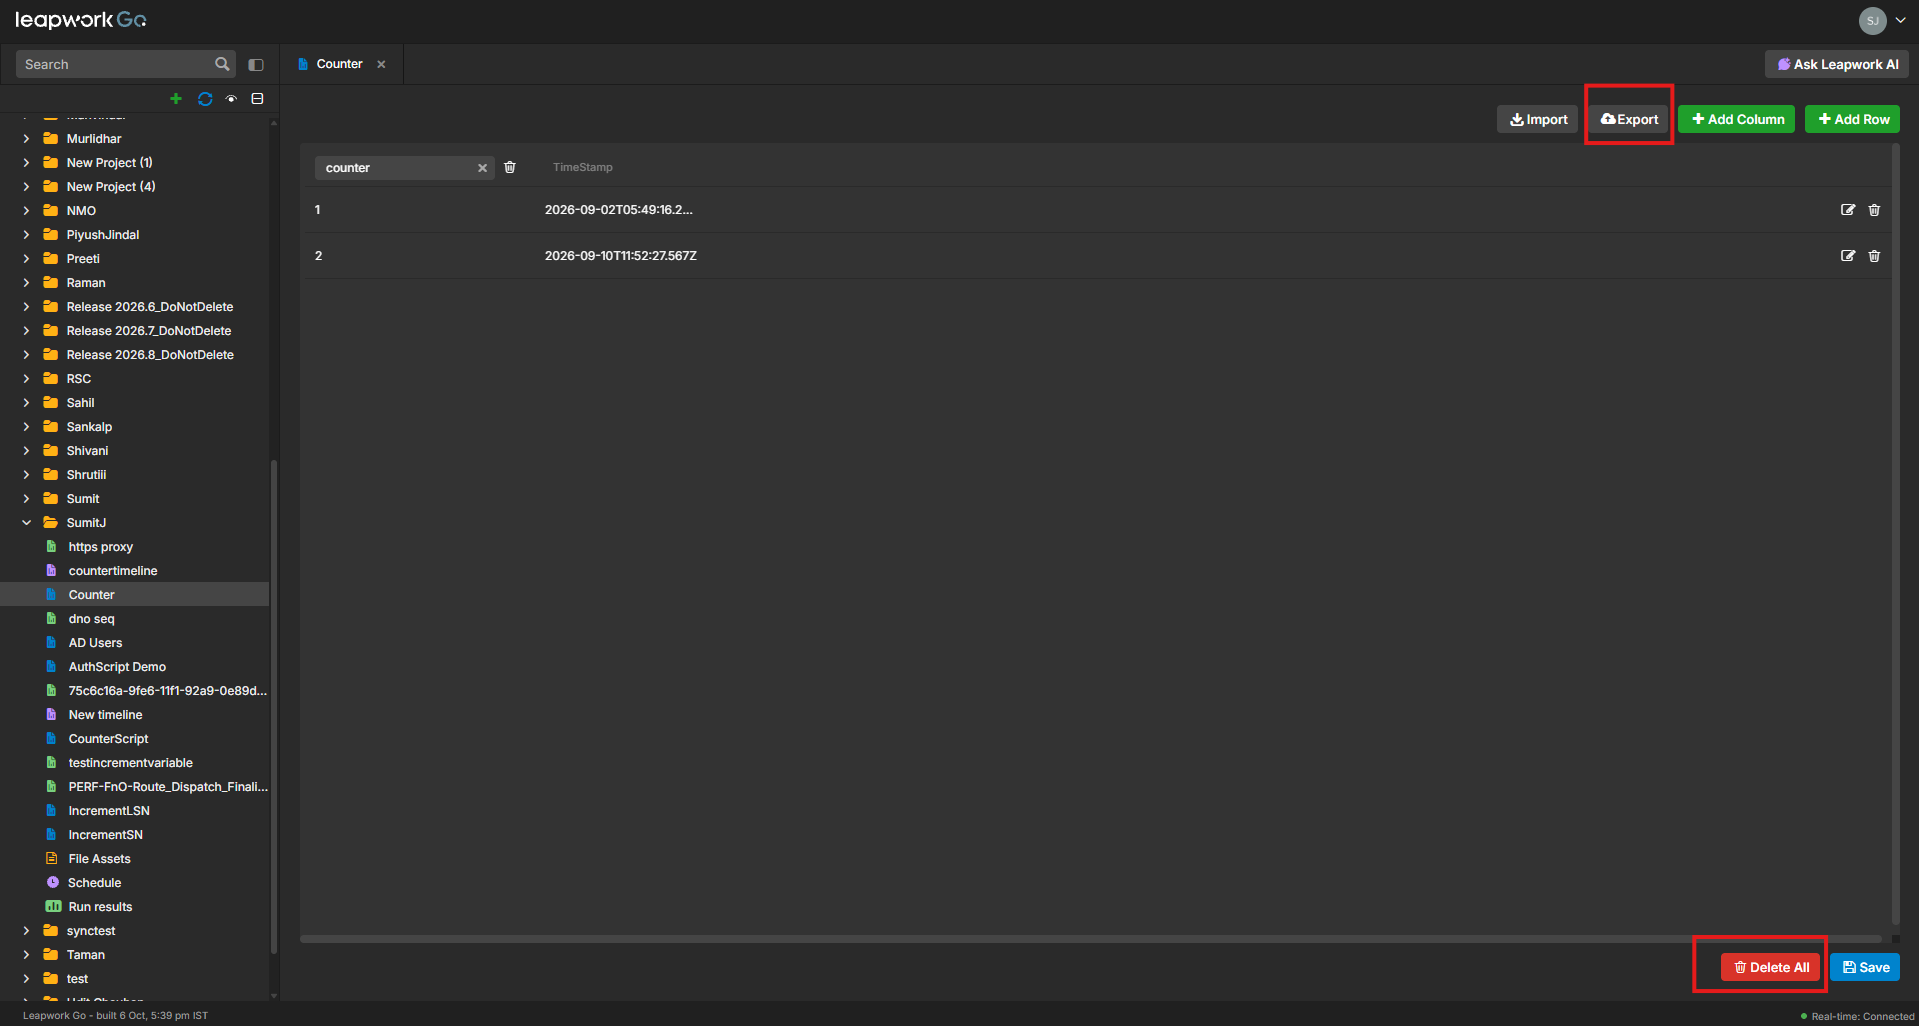Delete row 2 trash icon
This screenshot has height=1026, width=1919.
(1874, 256)
